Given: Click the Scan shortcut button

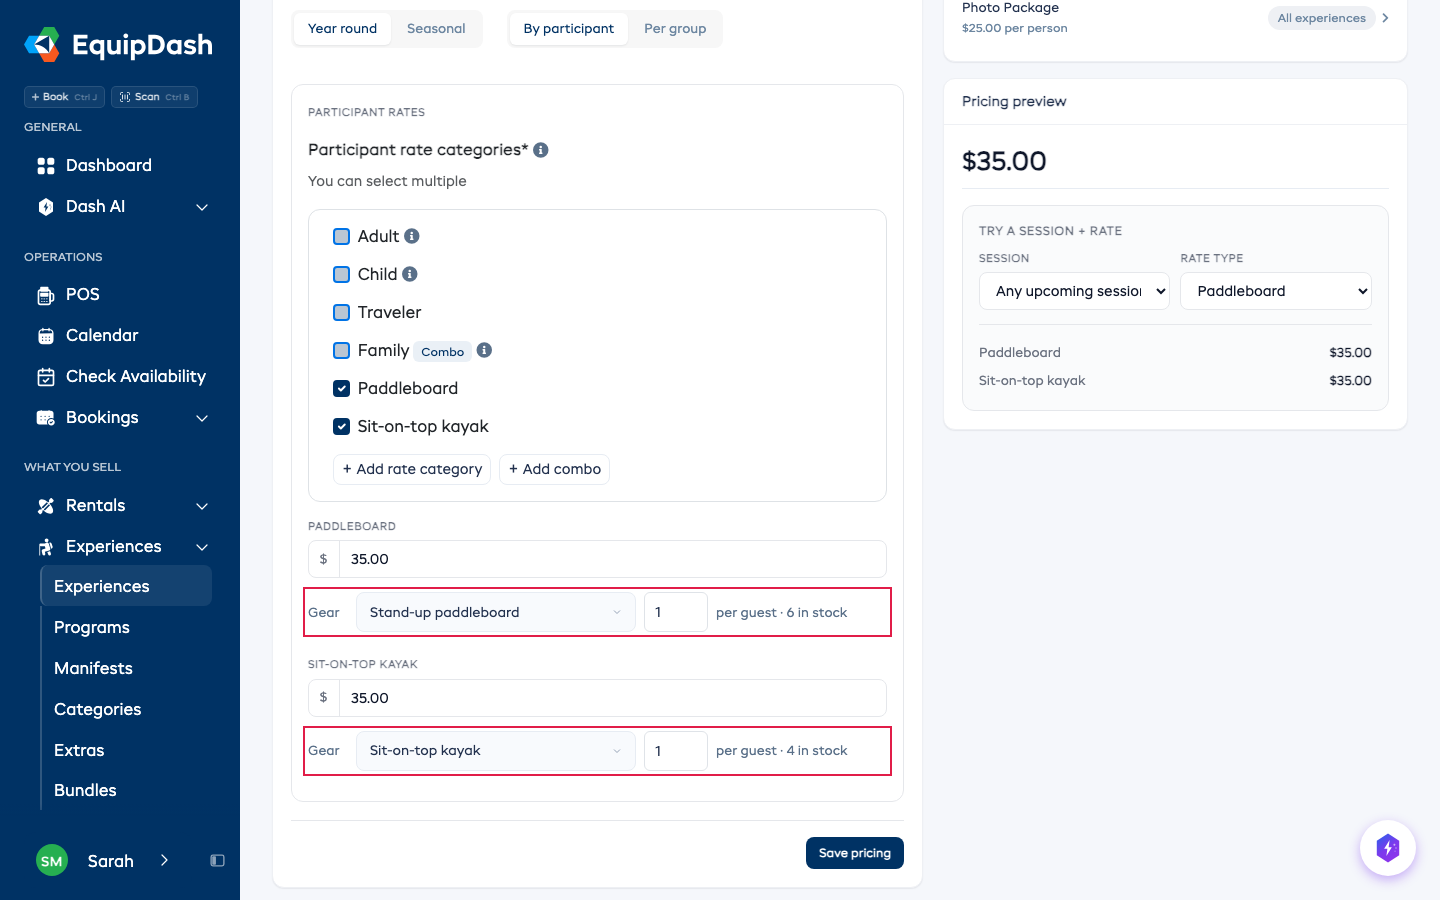Looking at the screenshot, I should [154, 97].
